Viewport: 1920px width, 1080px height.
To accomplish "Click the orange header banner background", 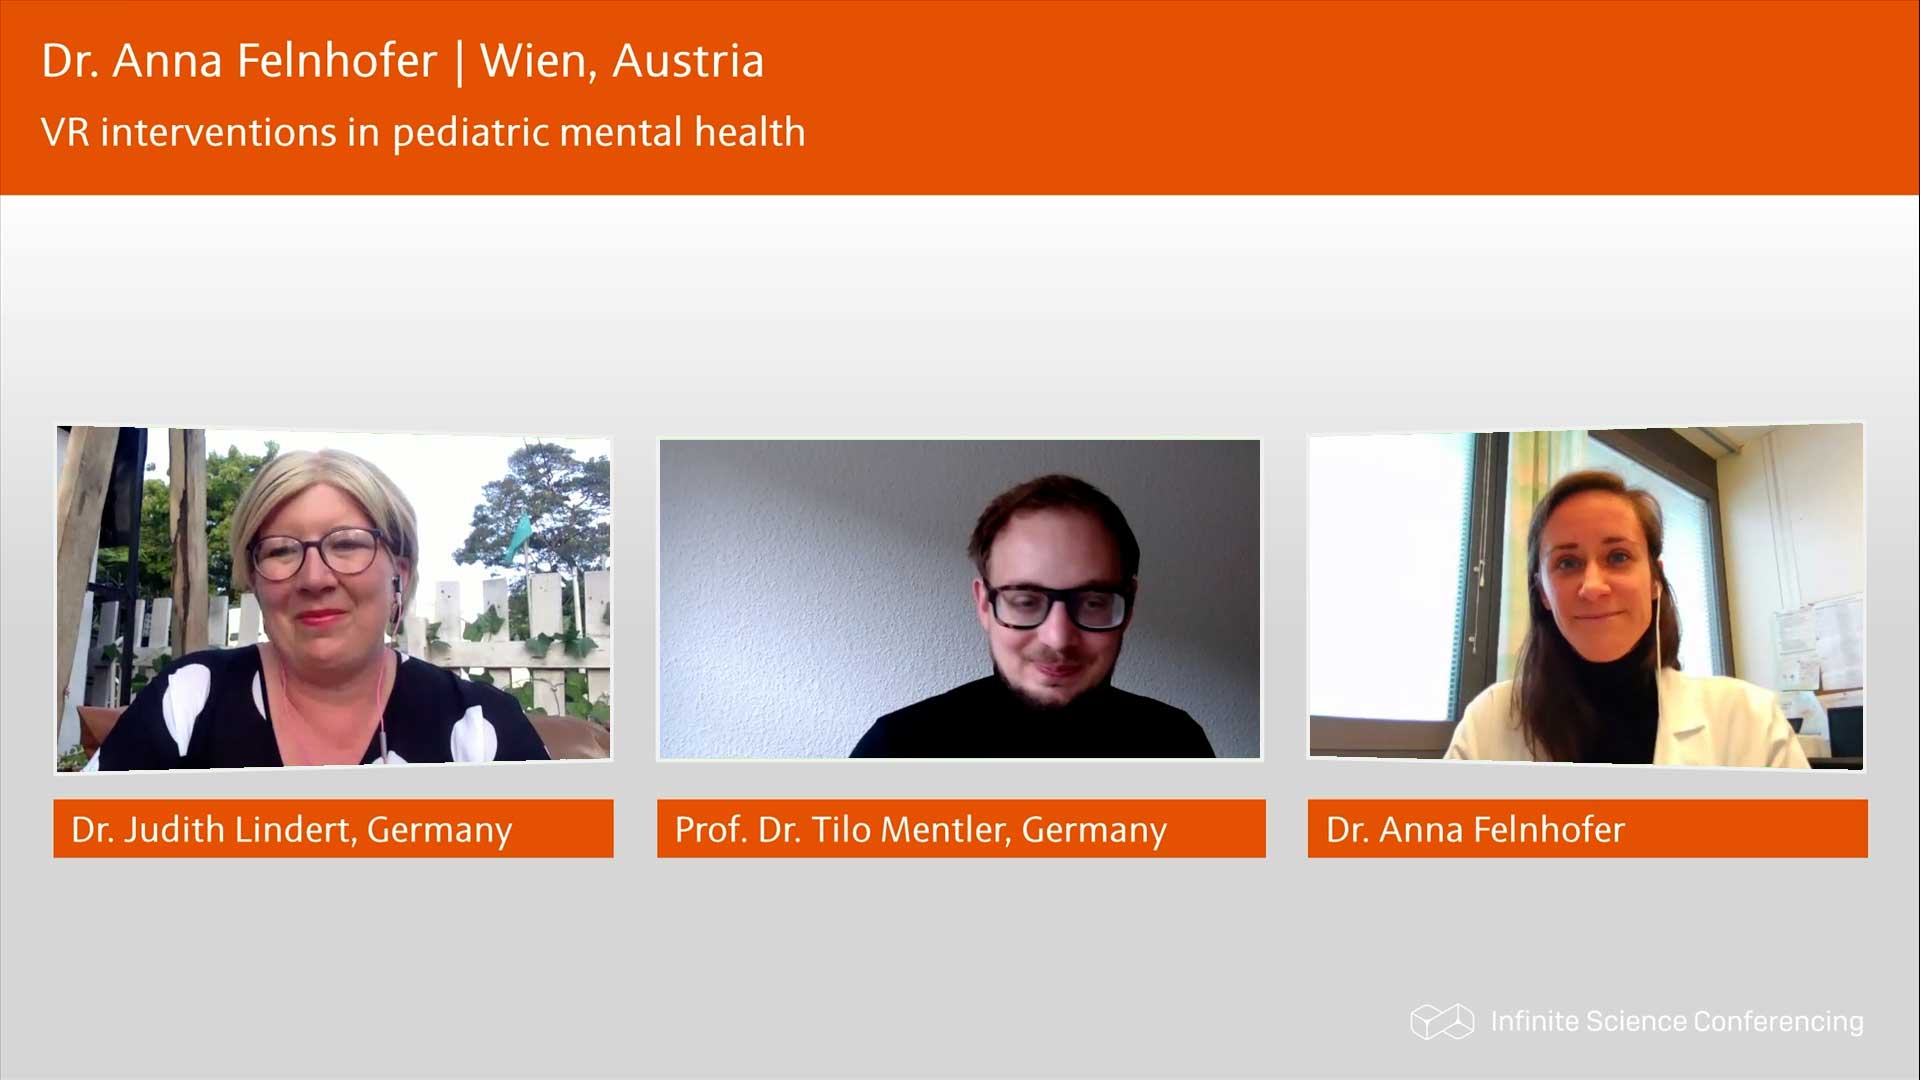I will click(x=1300, y=97).
